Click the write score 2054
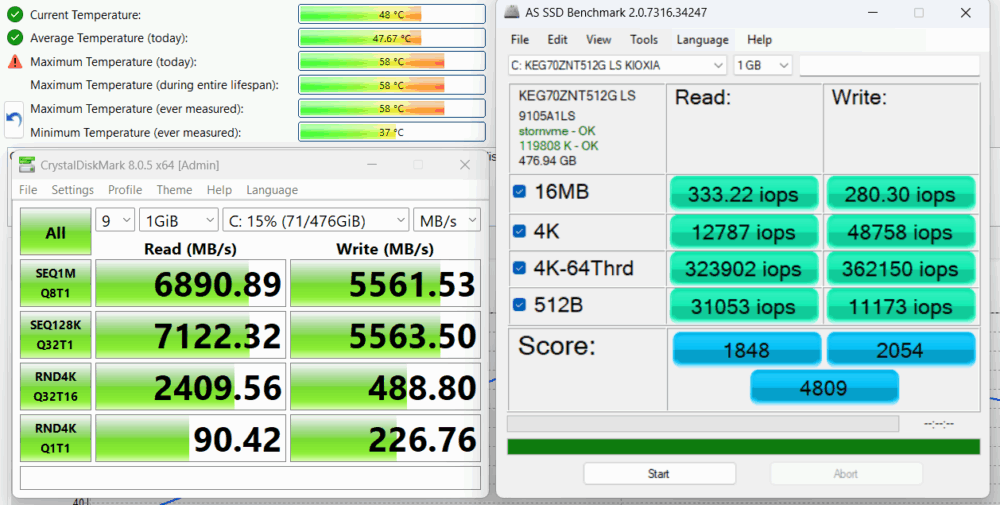Image resolution: width=1000 pixels, height=505 pixels. tap(901, 349)
